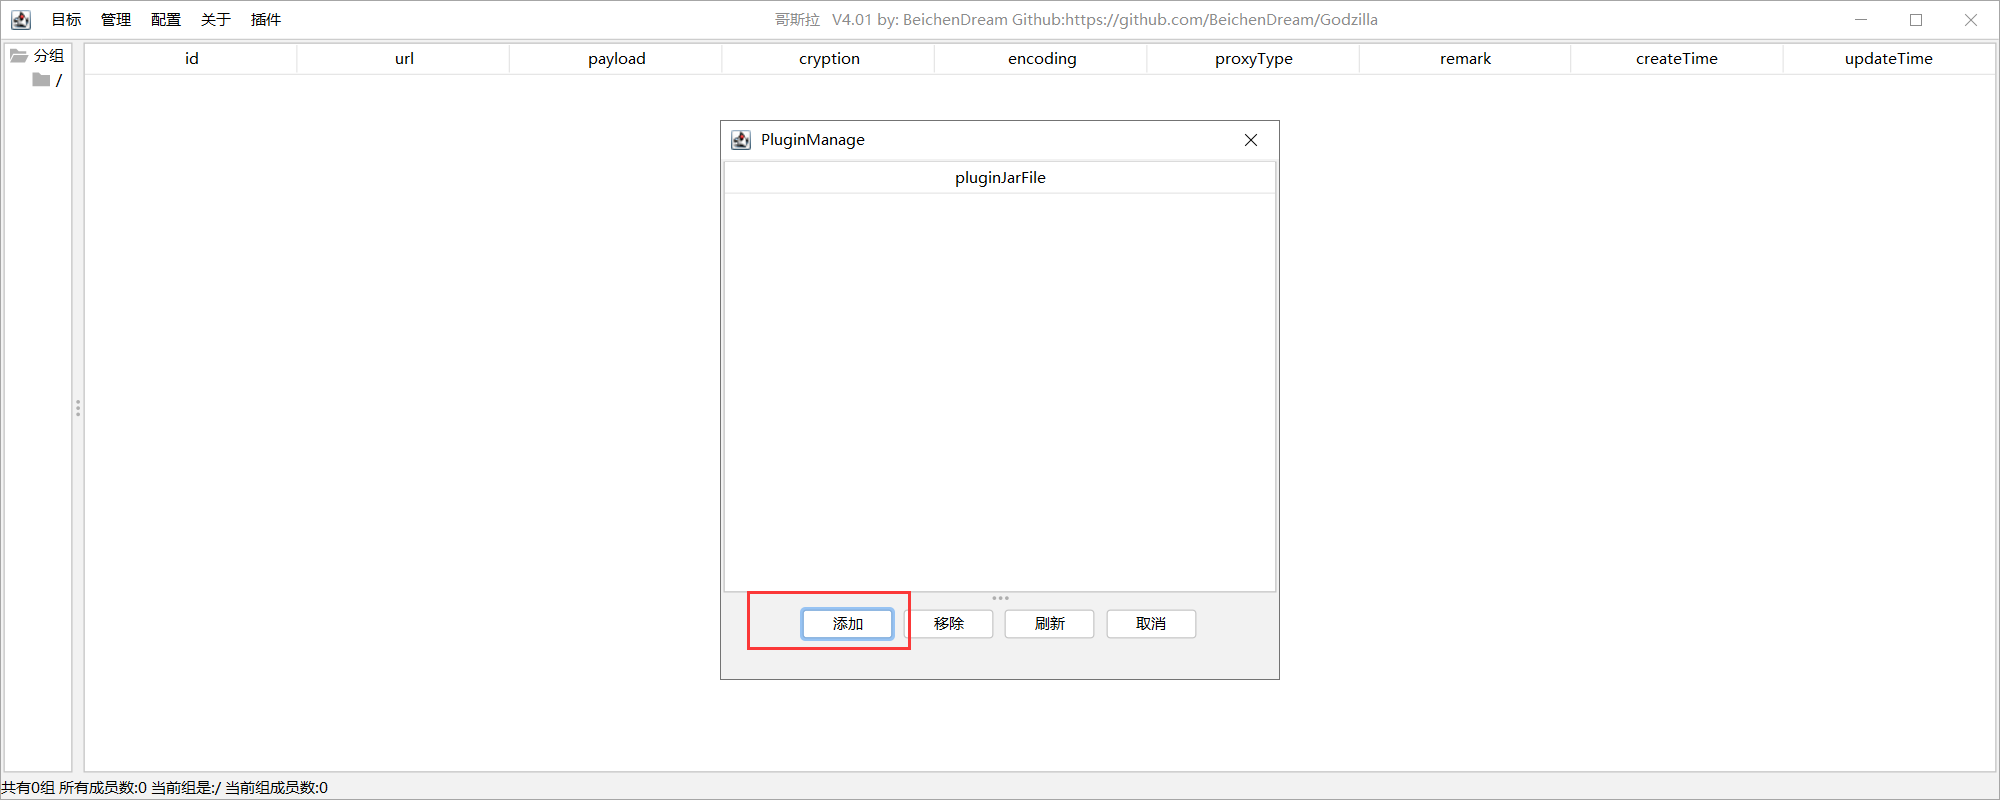Sort by the remark column header
The image size is (2000, 800).
1465,59
